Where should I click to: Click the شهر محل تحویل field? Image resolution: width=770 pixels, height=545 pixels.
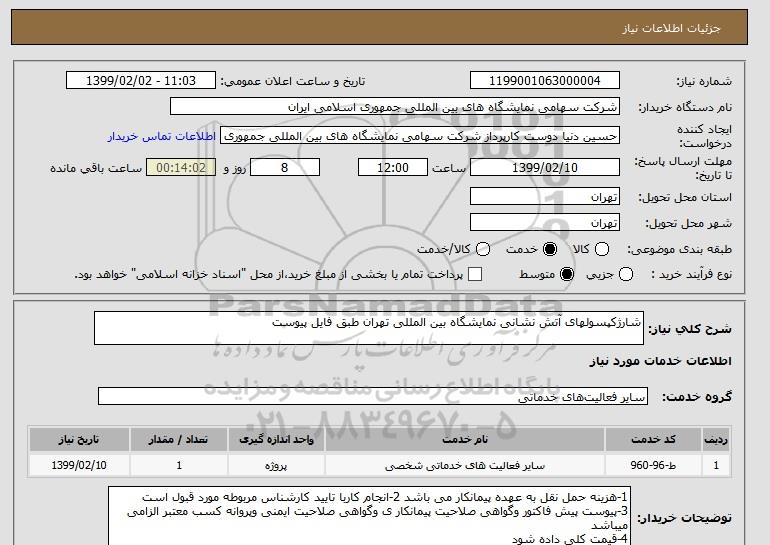(545, 222)
